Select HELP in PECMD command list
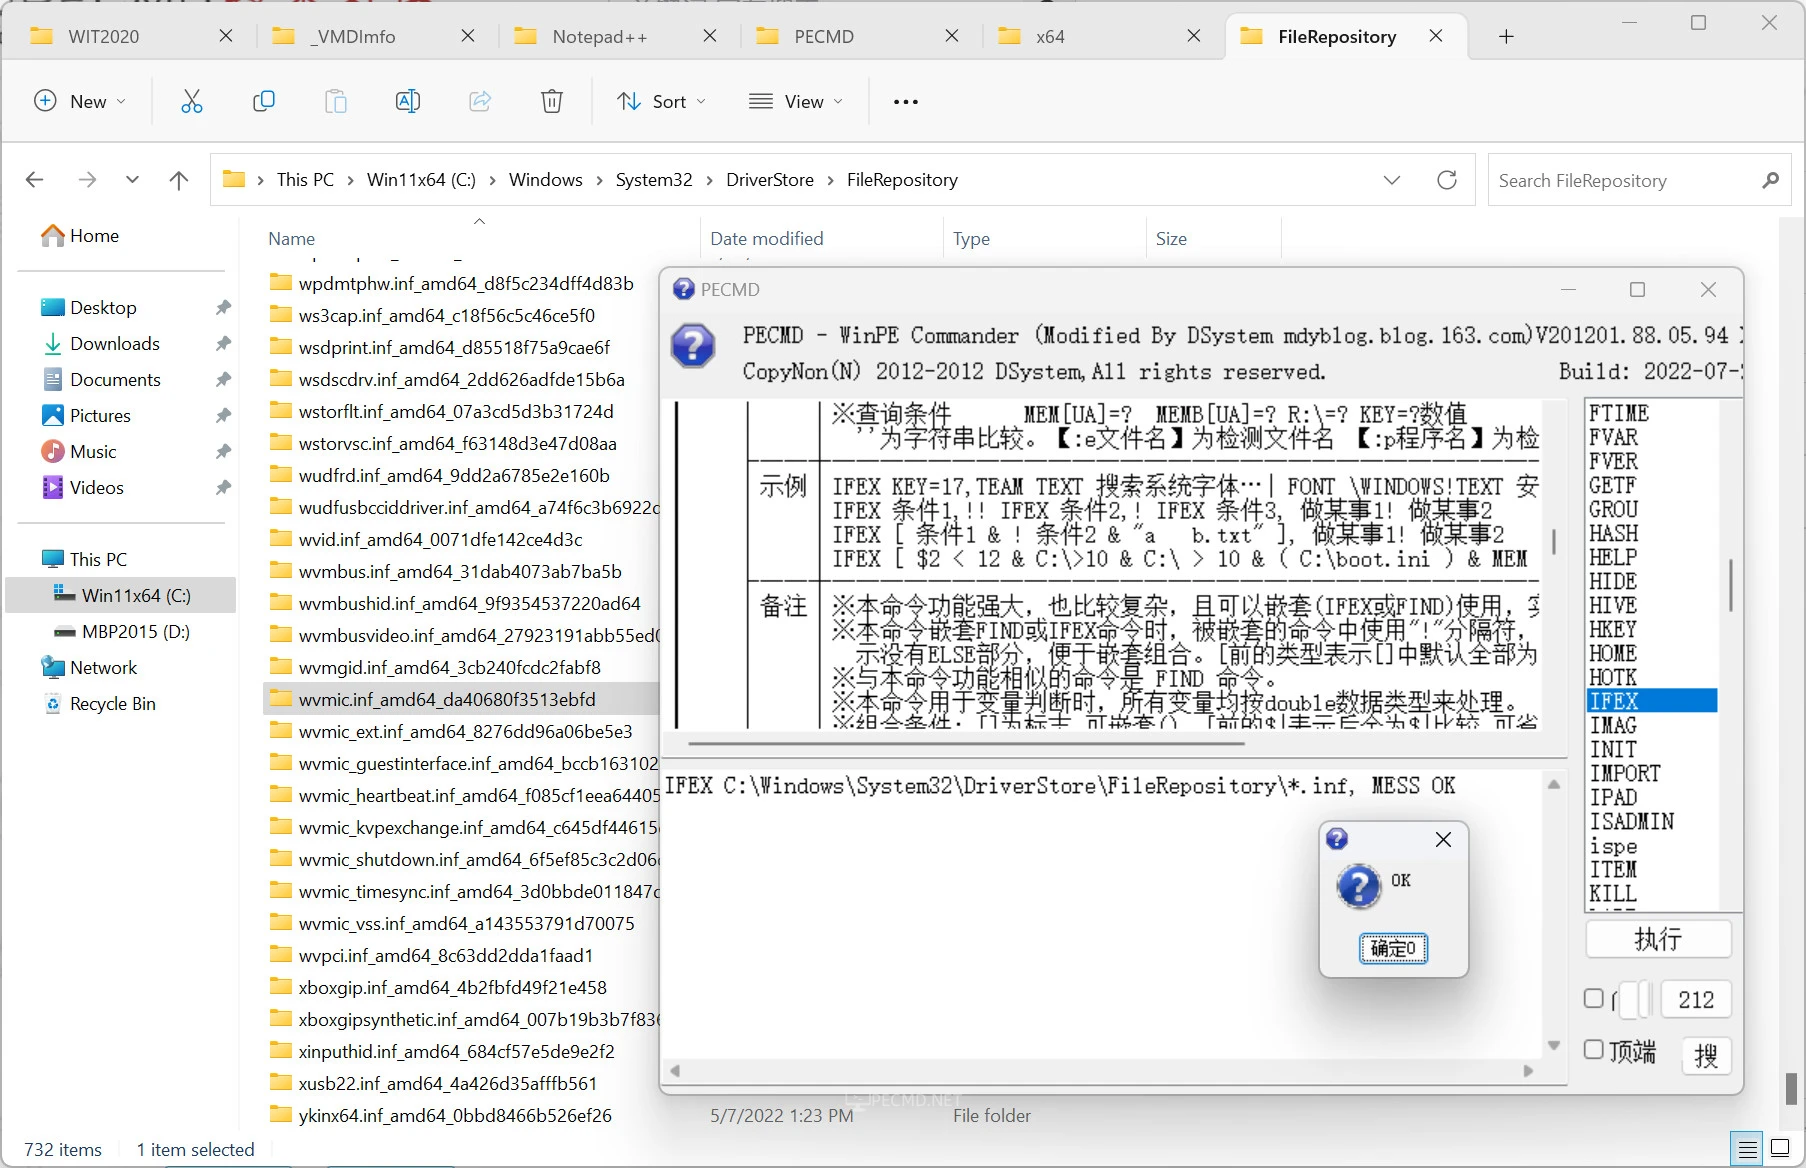 coord(1651,557)
